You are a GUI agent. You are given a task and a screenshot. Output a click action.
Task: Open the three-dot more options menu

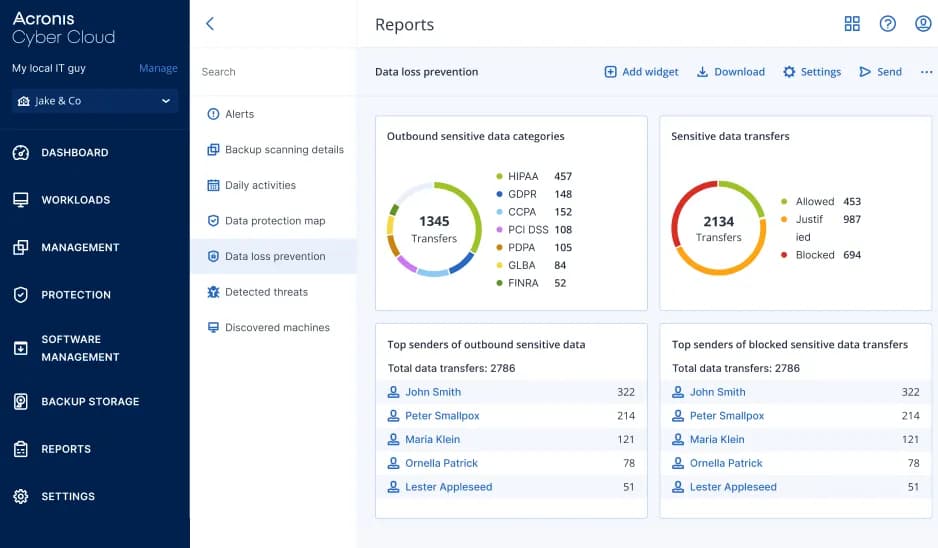(x=926, y=72)
